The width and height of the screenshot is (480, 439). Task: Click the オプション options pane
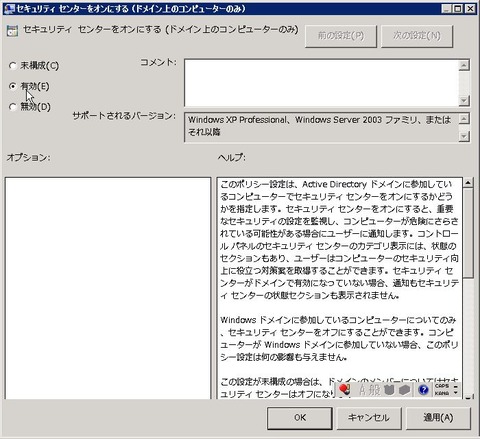(x=108, y=288)
